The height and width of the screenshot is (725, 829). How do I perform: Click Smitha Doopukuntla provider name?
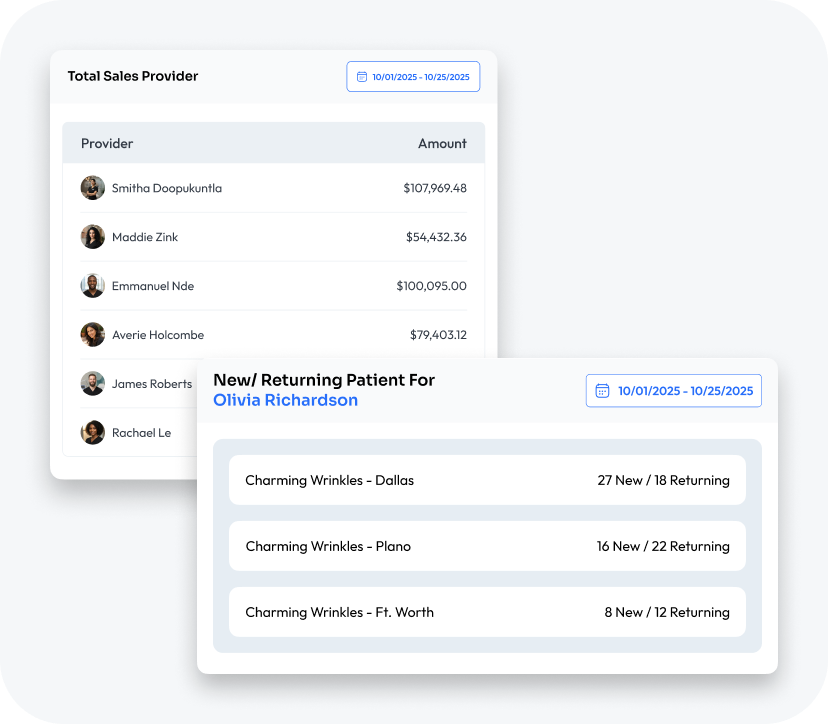pos(167,188)
